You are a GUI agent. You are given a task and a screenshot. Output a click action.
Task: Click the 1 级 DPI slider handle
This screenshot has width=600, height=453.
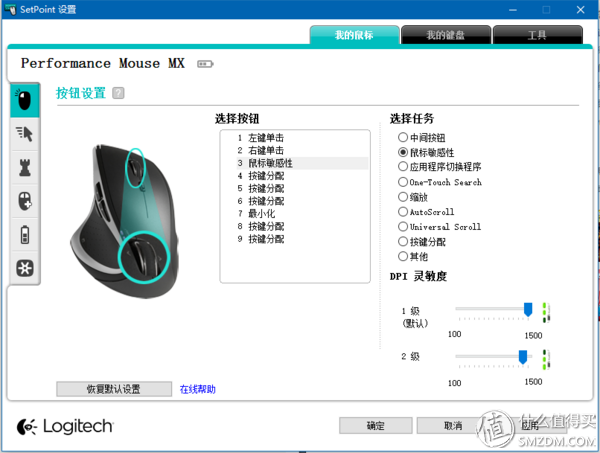coord(528,309)
